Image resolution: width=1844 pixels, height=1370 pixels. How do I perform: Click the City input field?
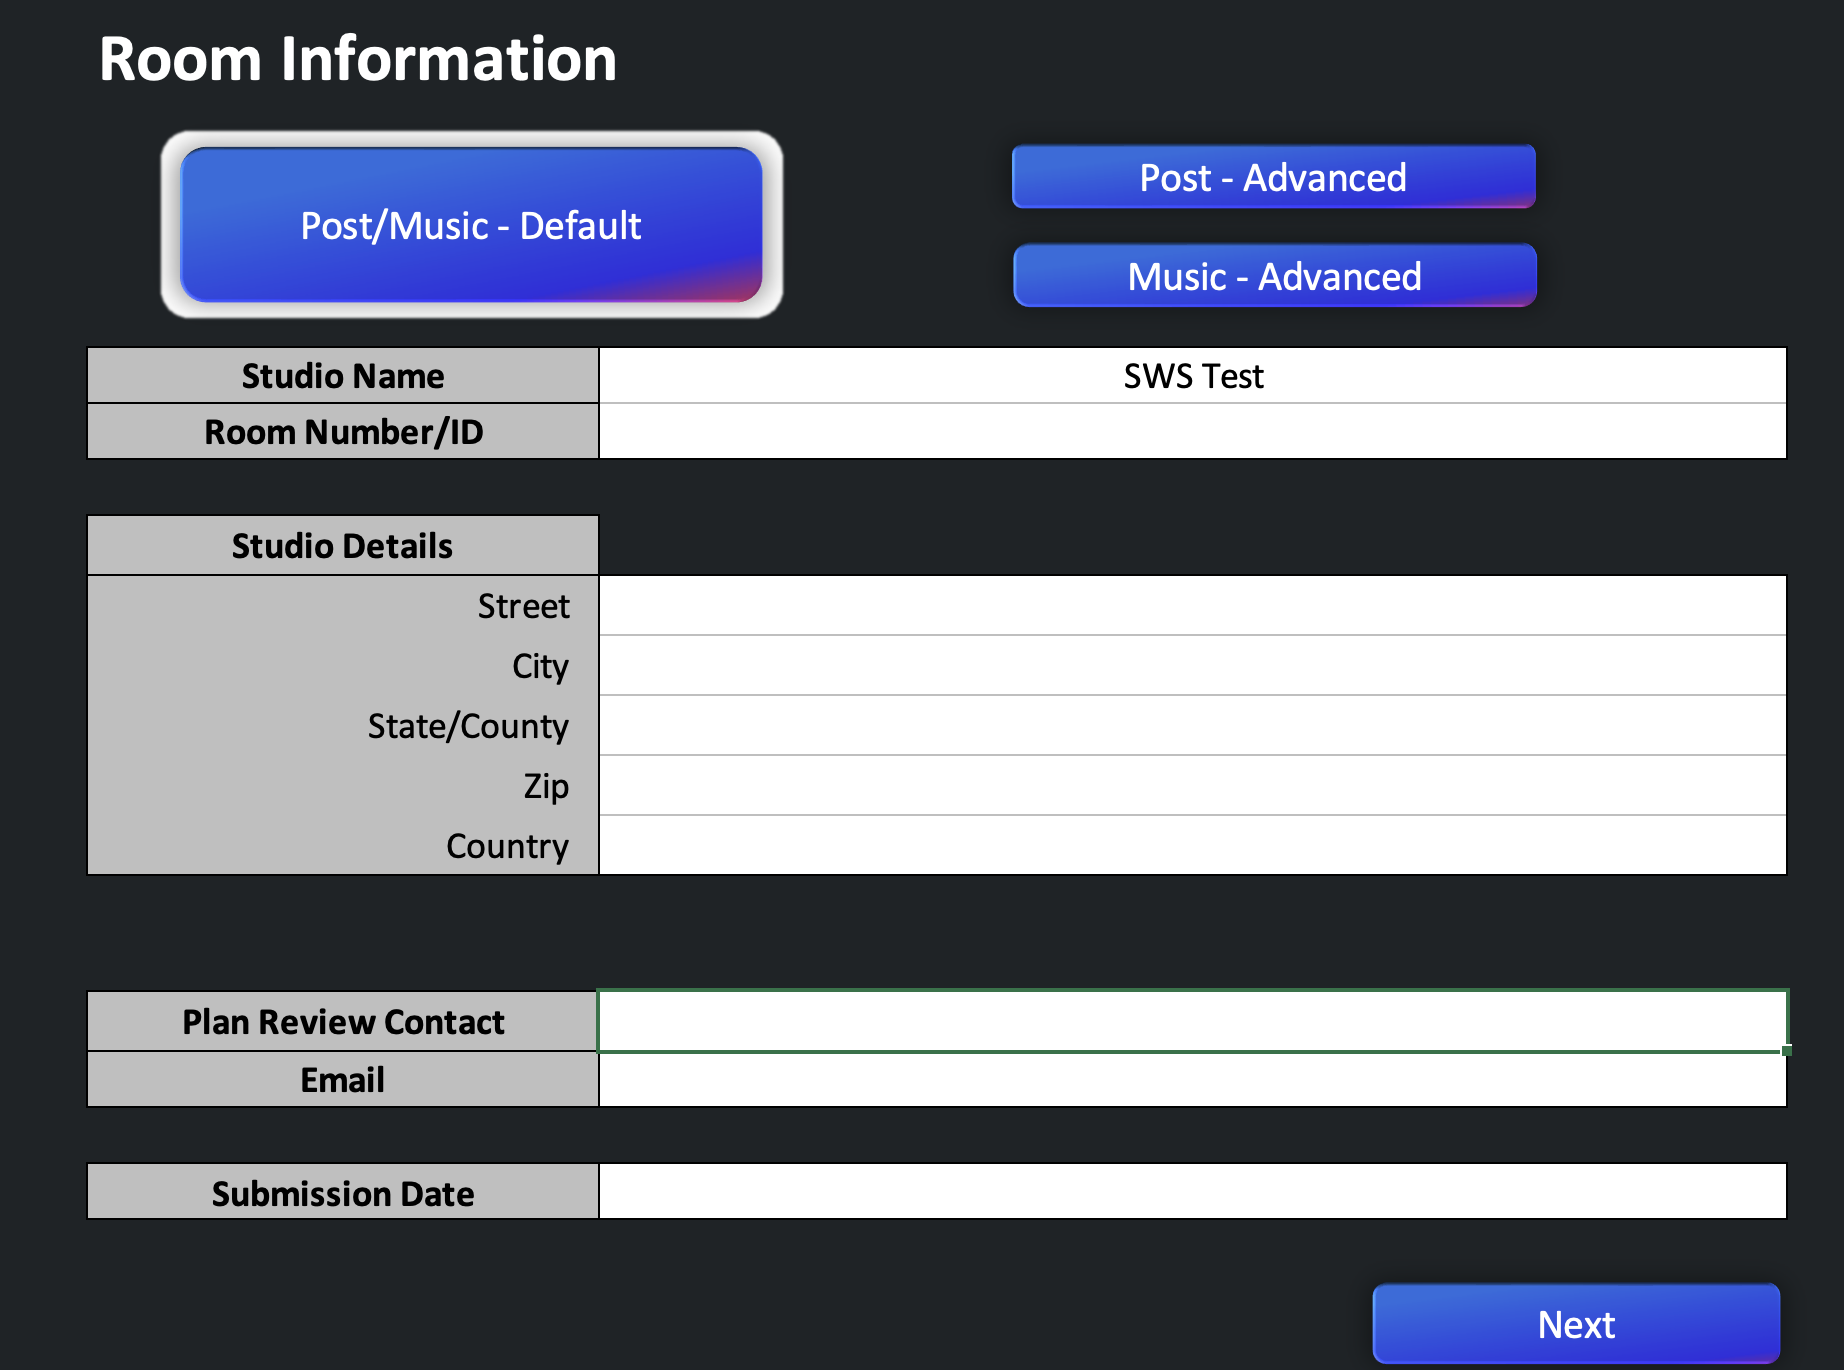(x=1192, y=665)
